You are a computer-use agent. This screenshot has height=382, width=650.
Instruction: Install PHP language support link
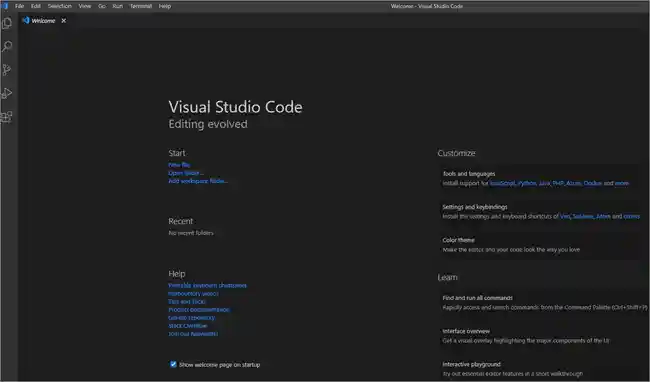pos(558,183)
